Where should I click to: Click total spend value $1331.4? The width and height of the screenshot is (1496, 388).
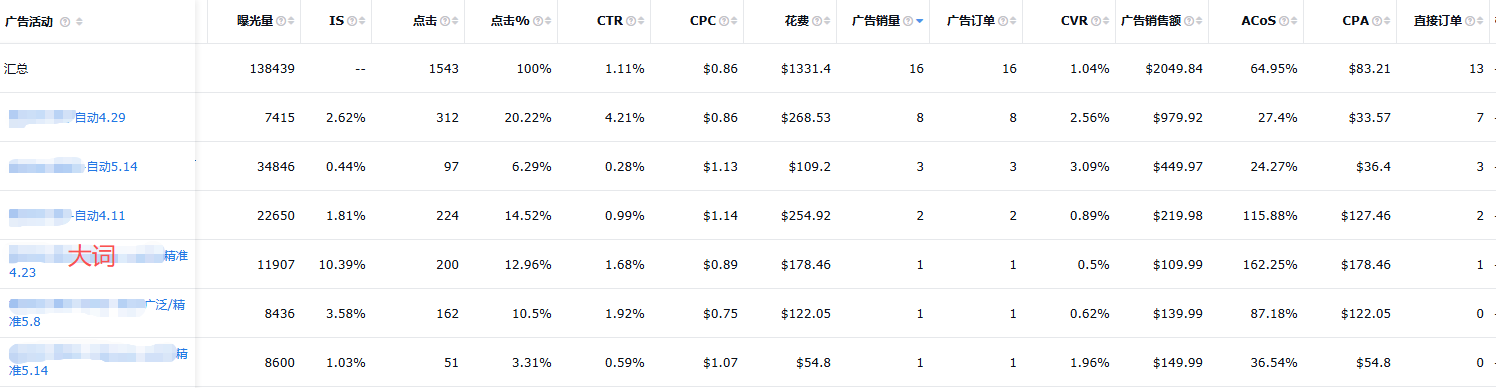coord(806,68)
